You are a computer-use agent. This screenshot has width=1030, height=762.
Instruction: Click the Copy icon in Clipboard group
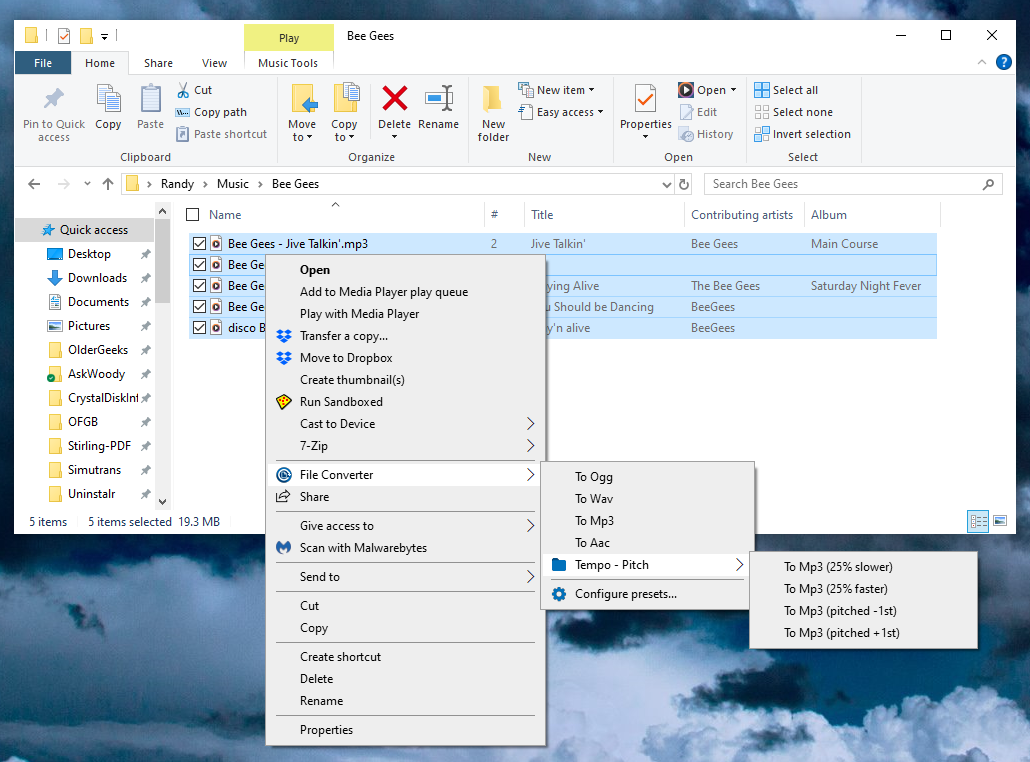(x=108, y=99)
